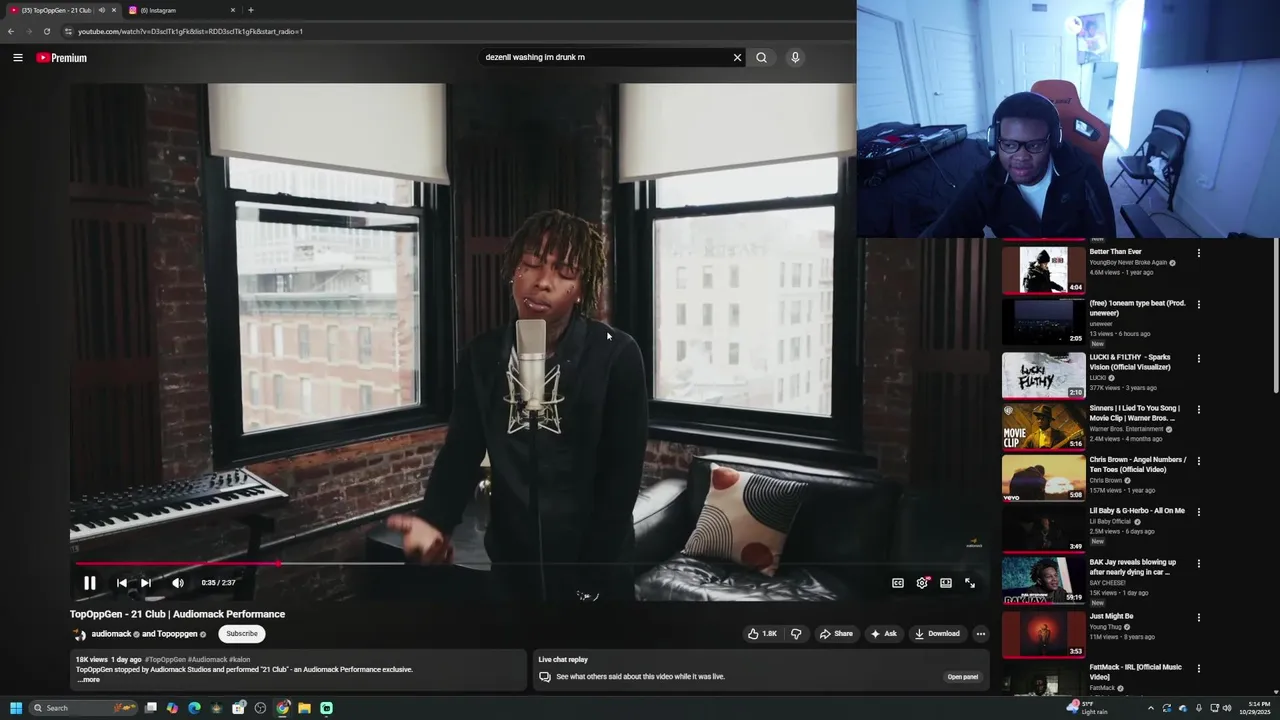Open the clock showing 5:14 PM

[1256, 708]
